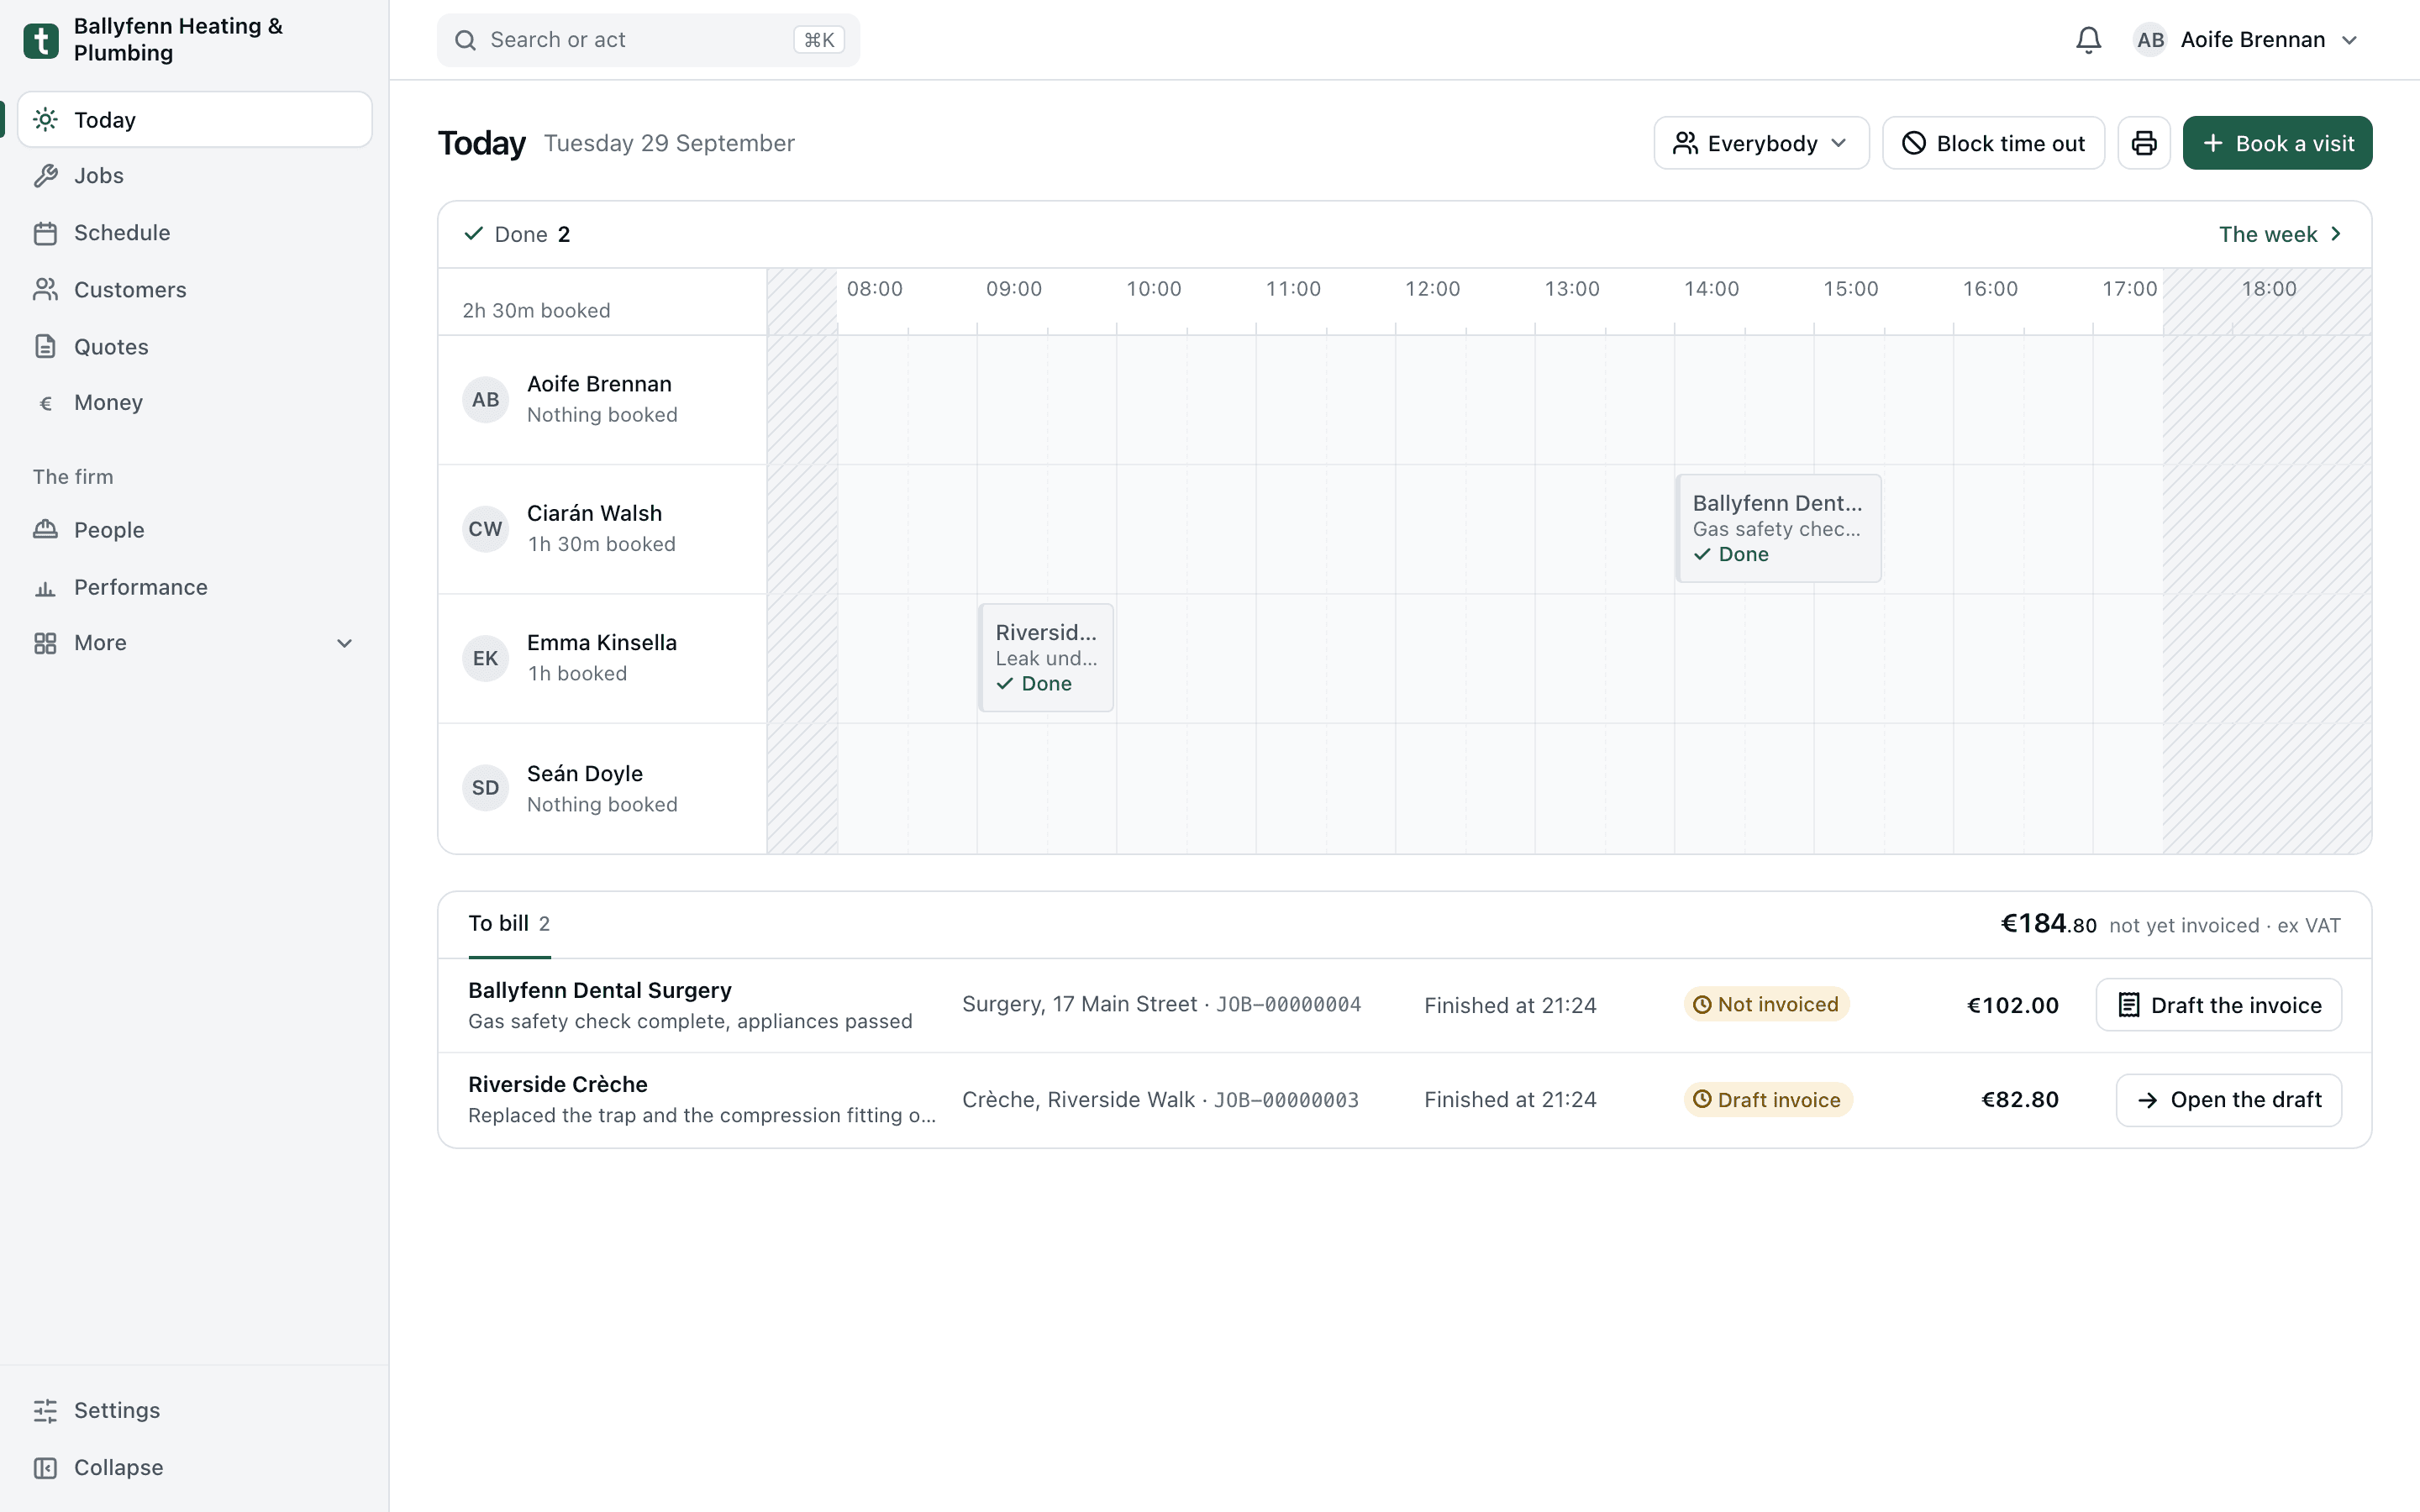This screenshot has width=2420, height=1512.
Task: Click Ciarán Walsh's CW avatar
Action: coord(485,529)
